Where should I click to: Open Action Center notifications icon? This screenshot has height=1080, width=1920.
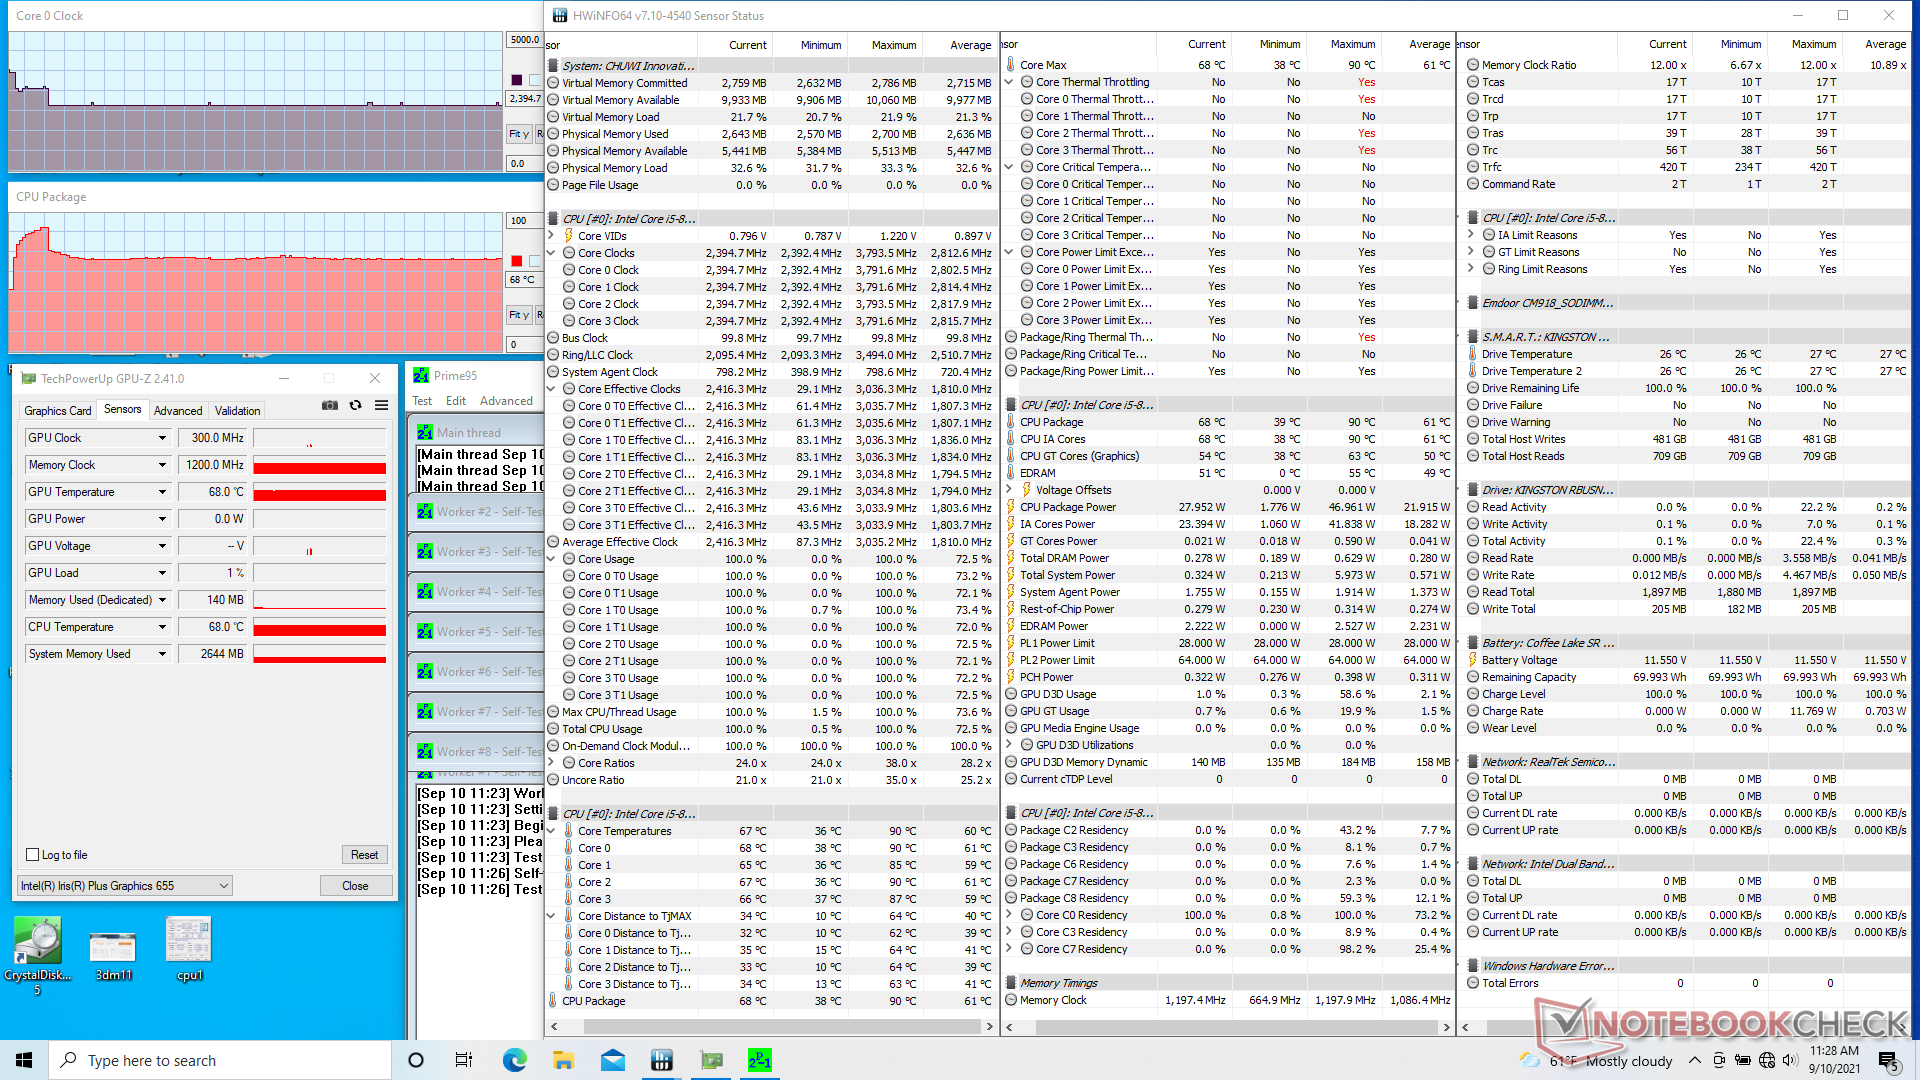pyautogui.click(x=1888, y=1060)
